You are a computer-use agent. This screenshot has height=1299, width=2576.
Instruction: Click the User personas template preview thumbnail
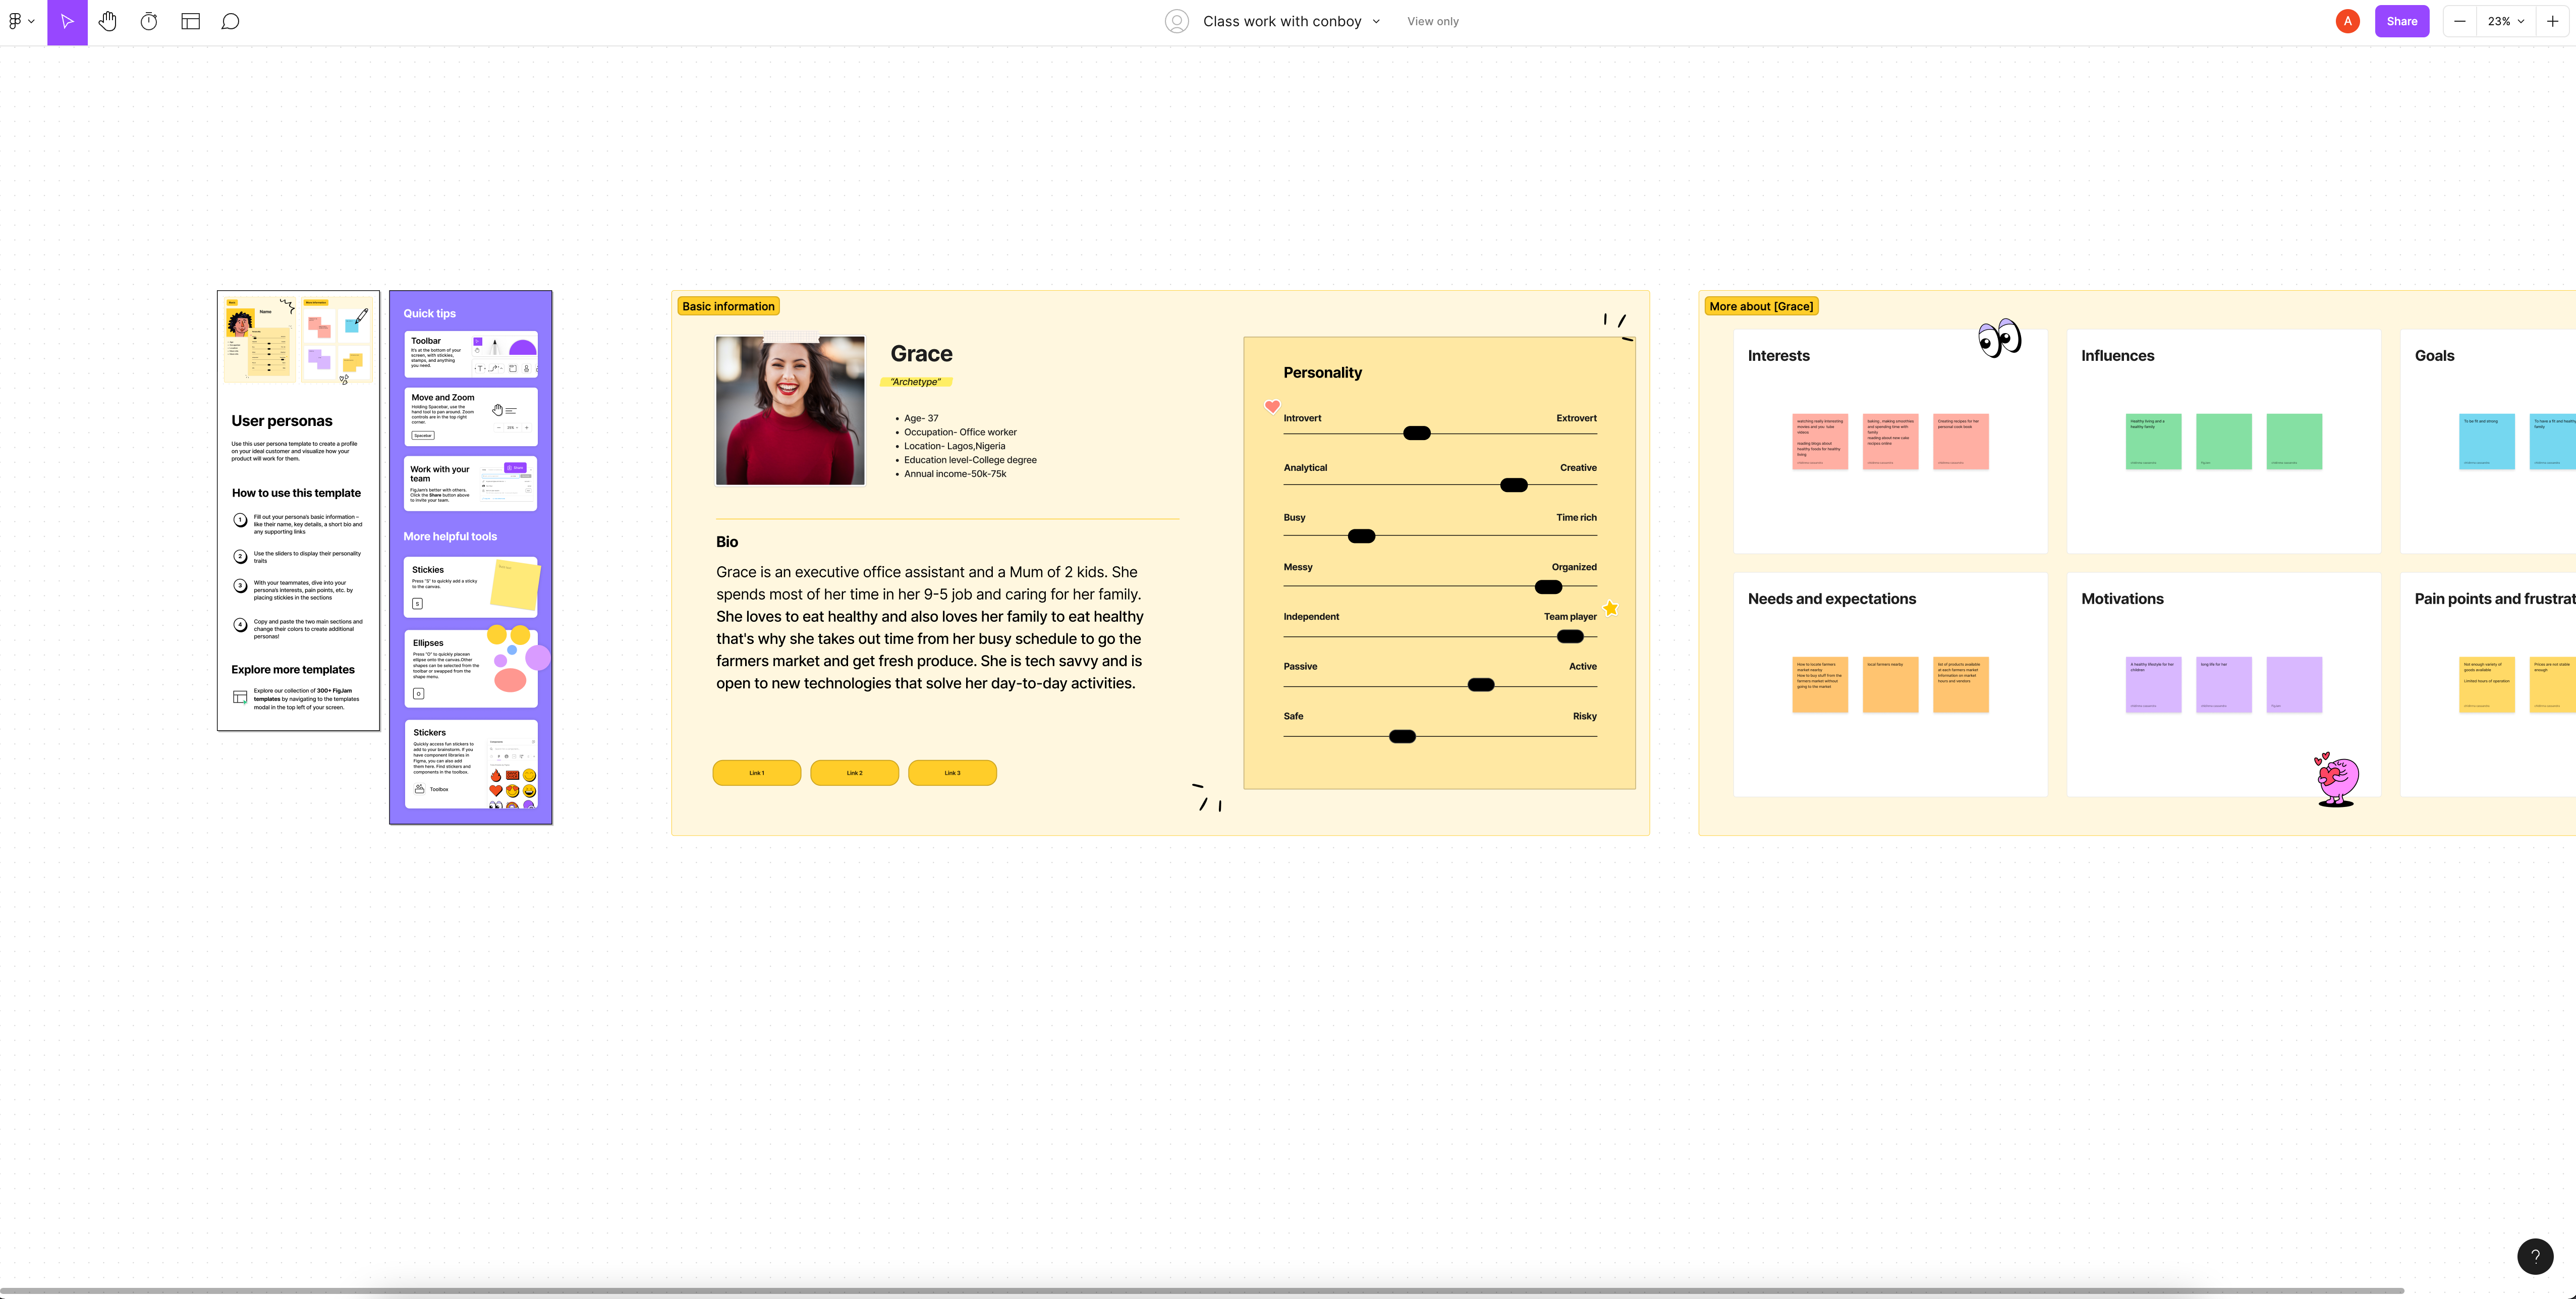(298, 339)
